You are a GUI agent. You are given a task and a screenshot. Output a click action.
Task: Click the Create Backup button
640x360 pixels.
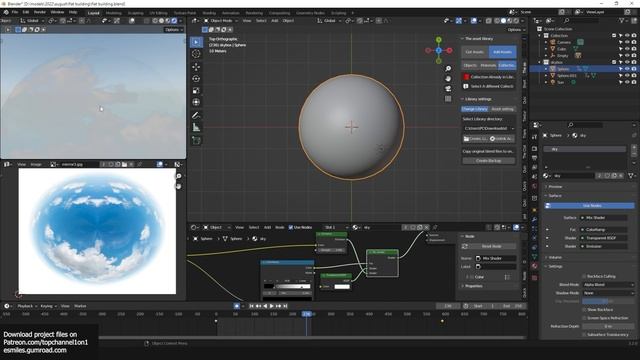pos(489,161)
